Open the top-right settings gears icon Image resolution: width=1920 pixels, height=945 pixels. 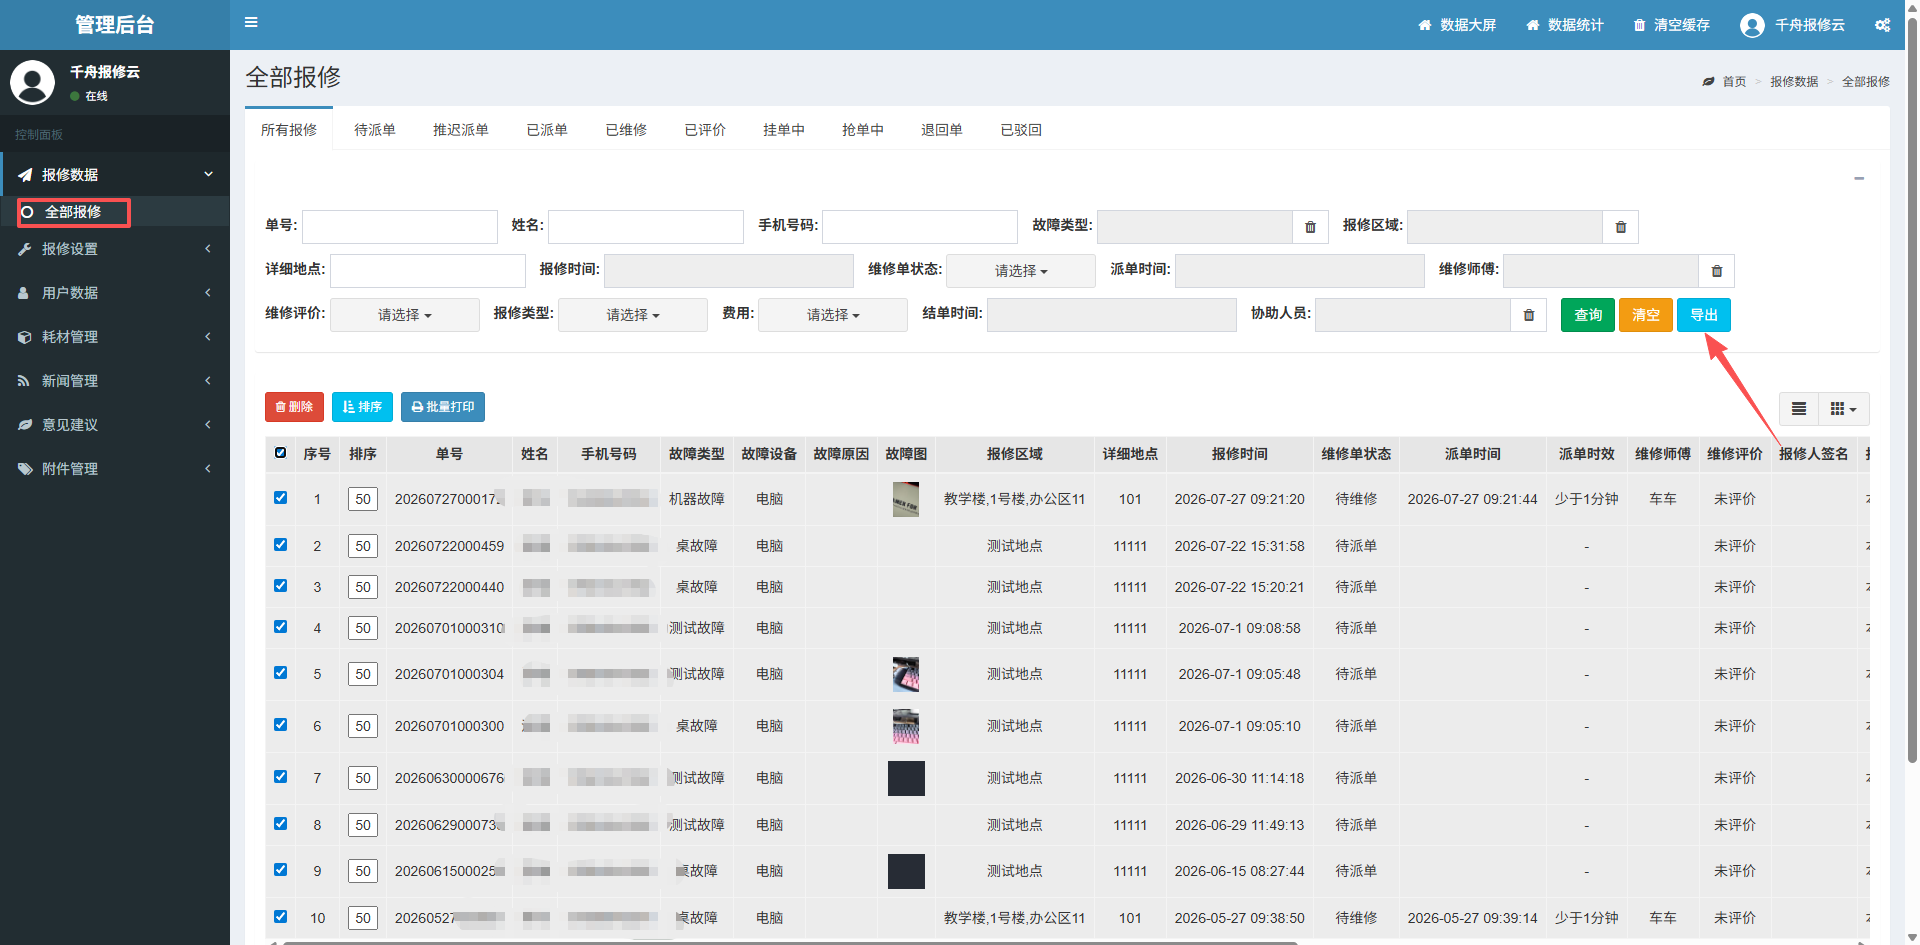click(1883, 25)
